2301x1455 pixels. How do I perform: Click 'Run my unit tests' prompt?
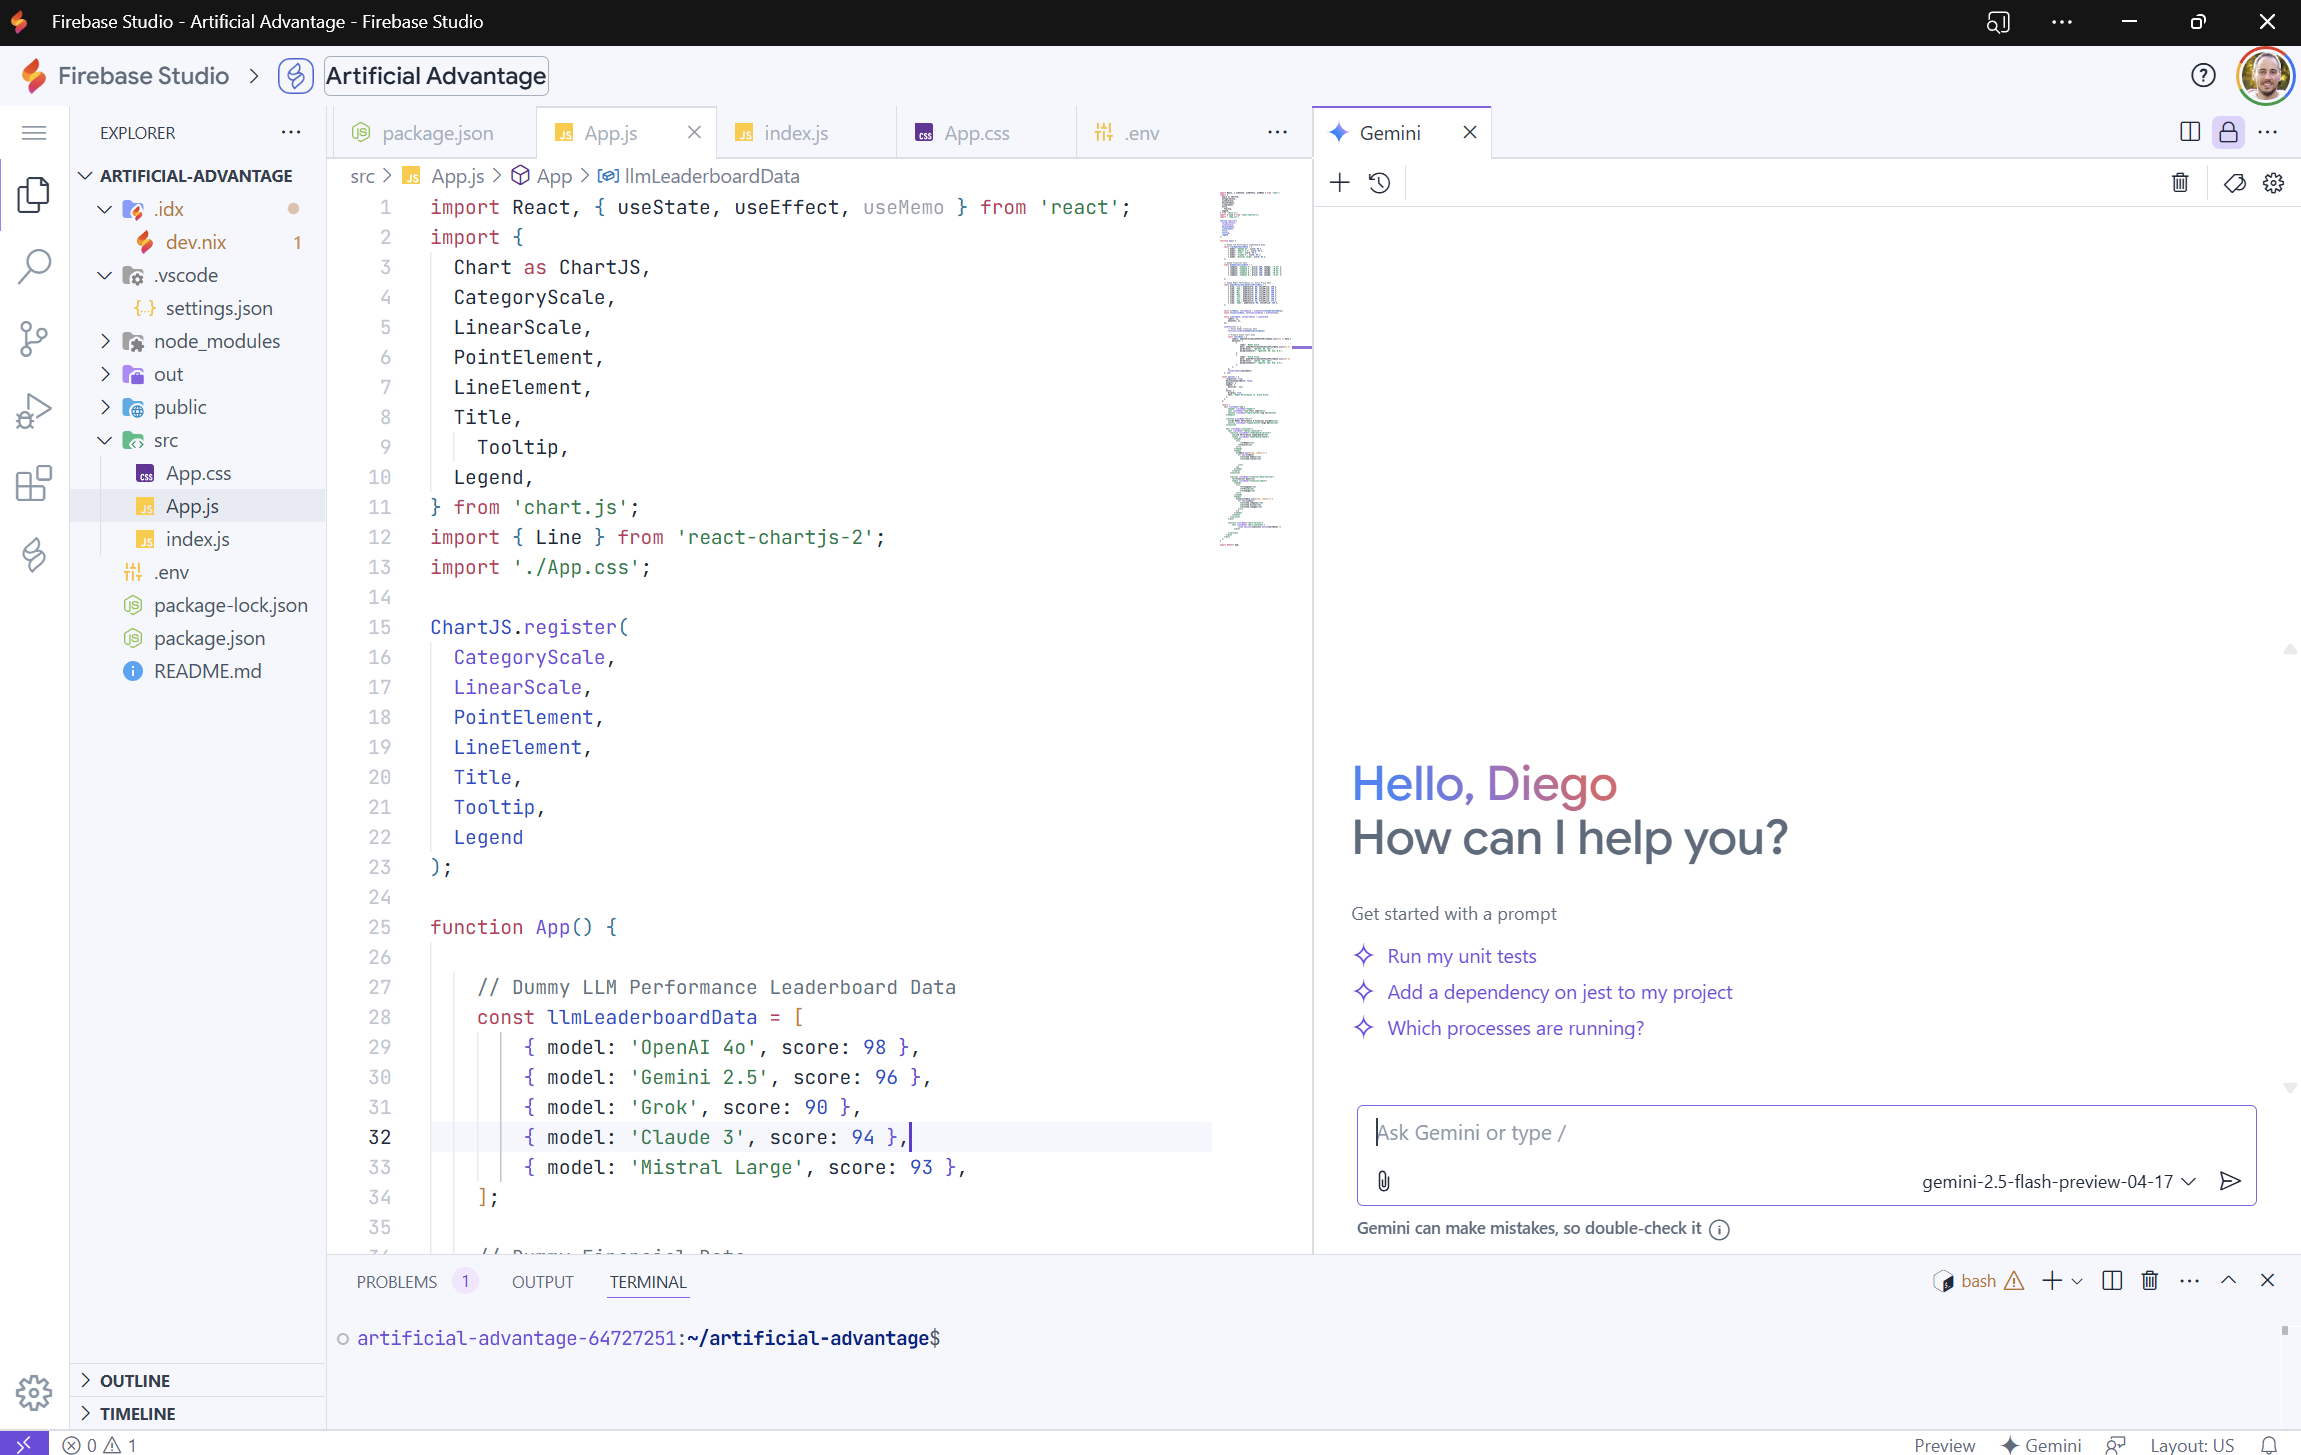point(1461,956)
